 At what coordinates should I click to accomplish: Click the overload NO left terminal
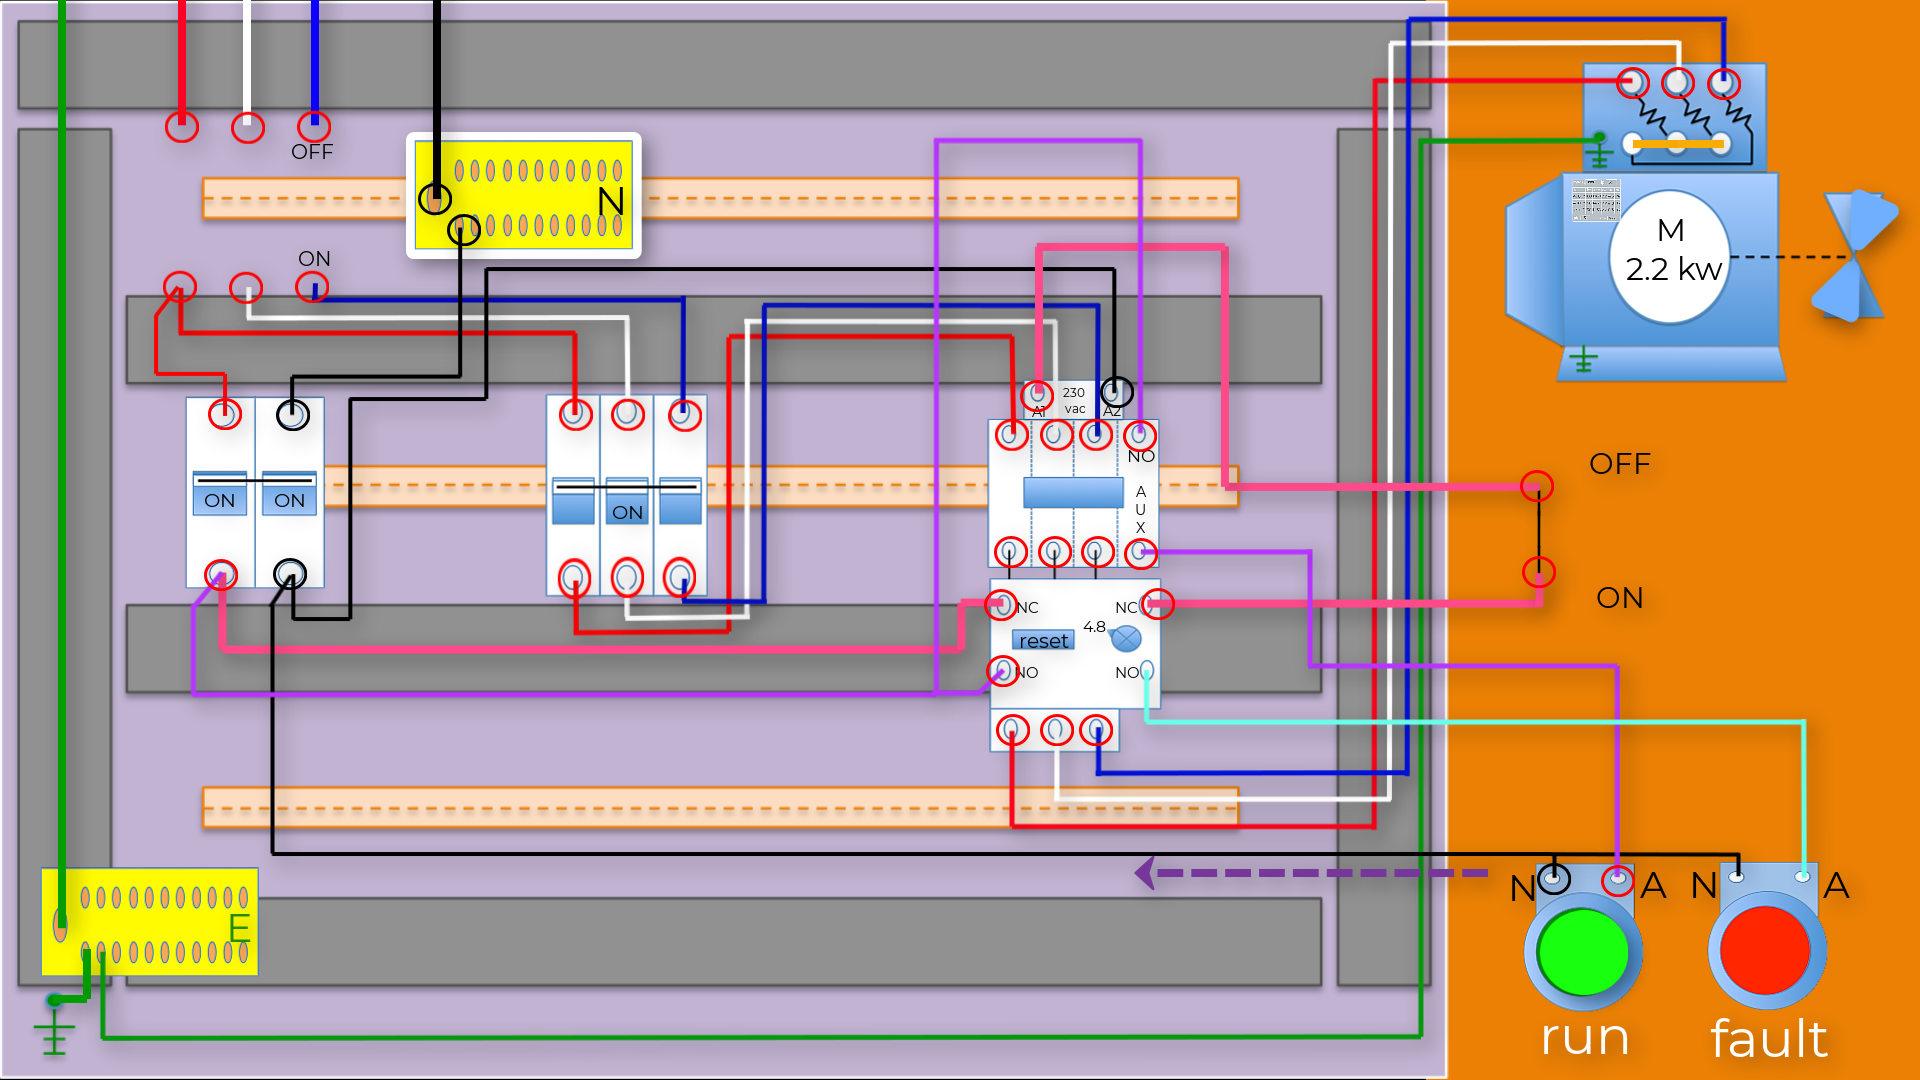point(1002,671)
